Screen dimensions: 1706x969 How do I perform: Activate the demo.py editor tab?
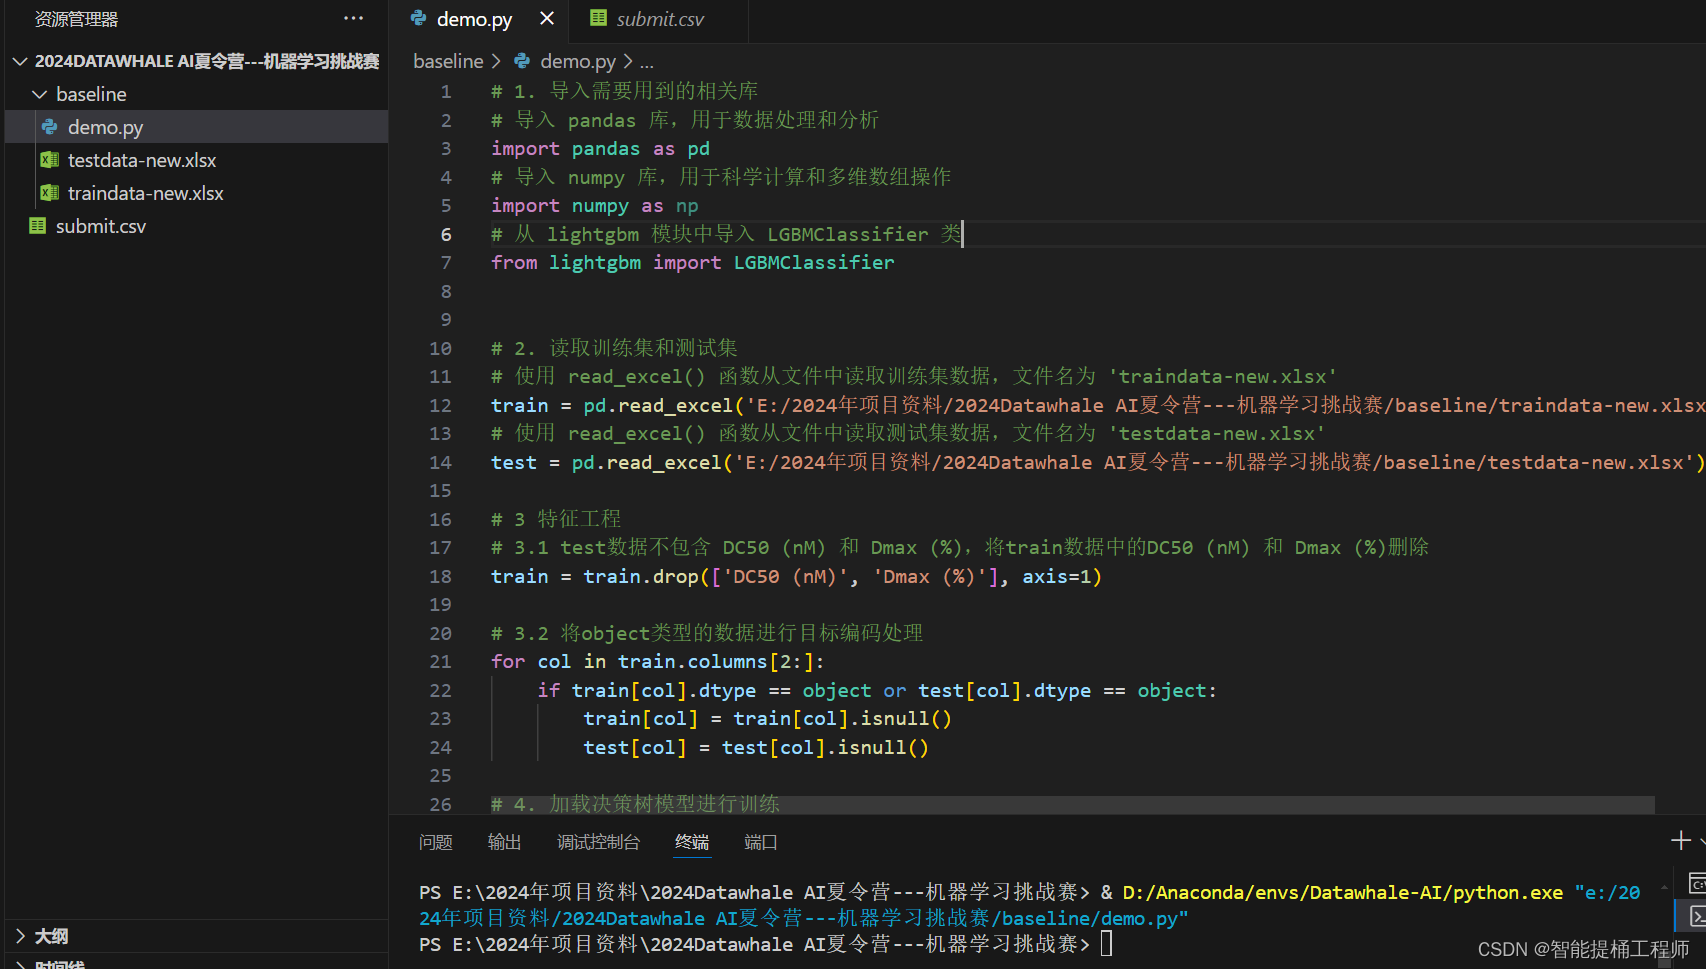(x=481, y=19)
